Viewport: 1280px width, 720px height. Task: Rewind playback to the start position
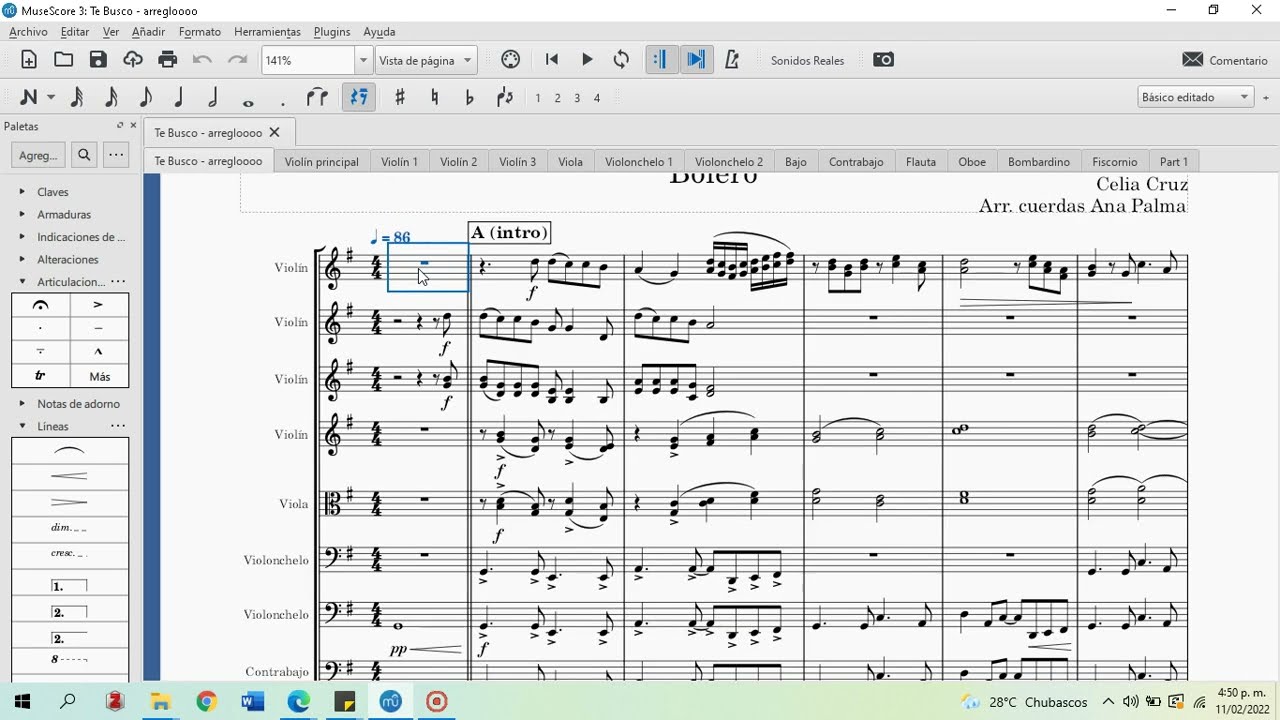(552, 60)
